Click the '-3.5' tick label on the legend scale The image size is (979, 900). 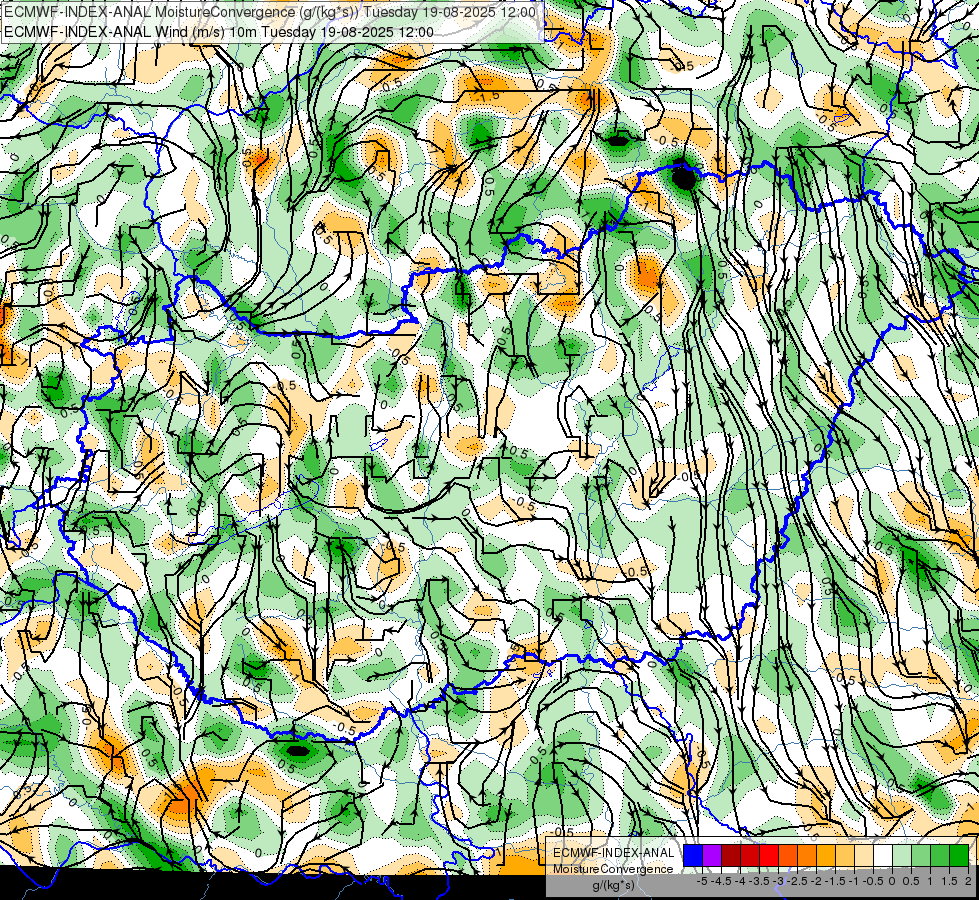point(760,881)
